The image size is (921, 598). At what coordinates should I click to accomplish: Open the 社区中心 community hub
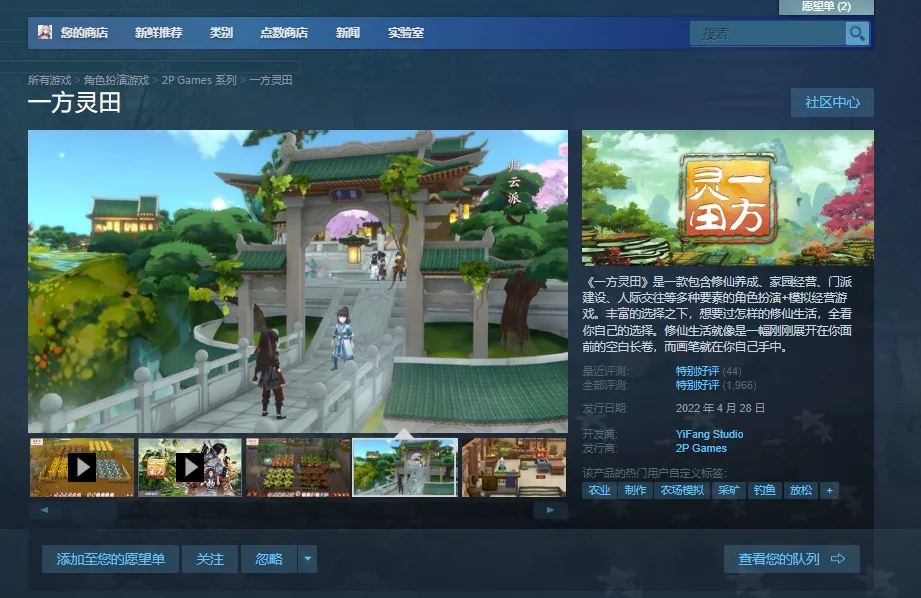(832, 103)
